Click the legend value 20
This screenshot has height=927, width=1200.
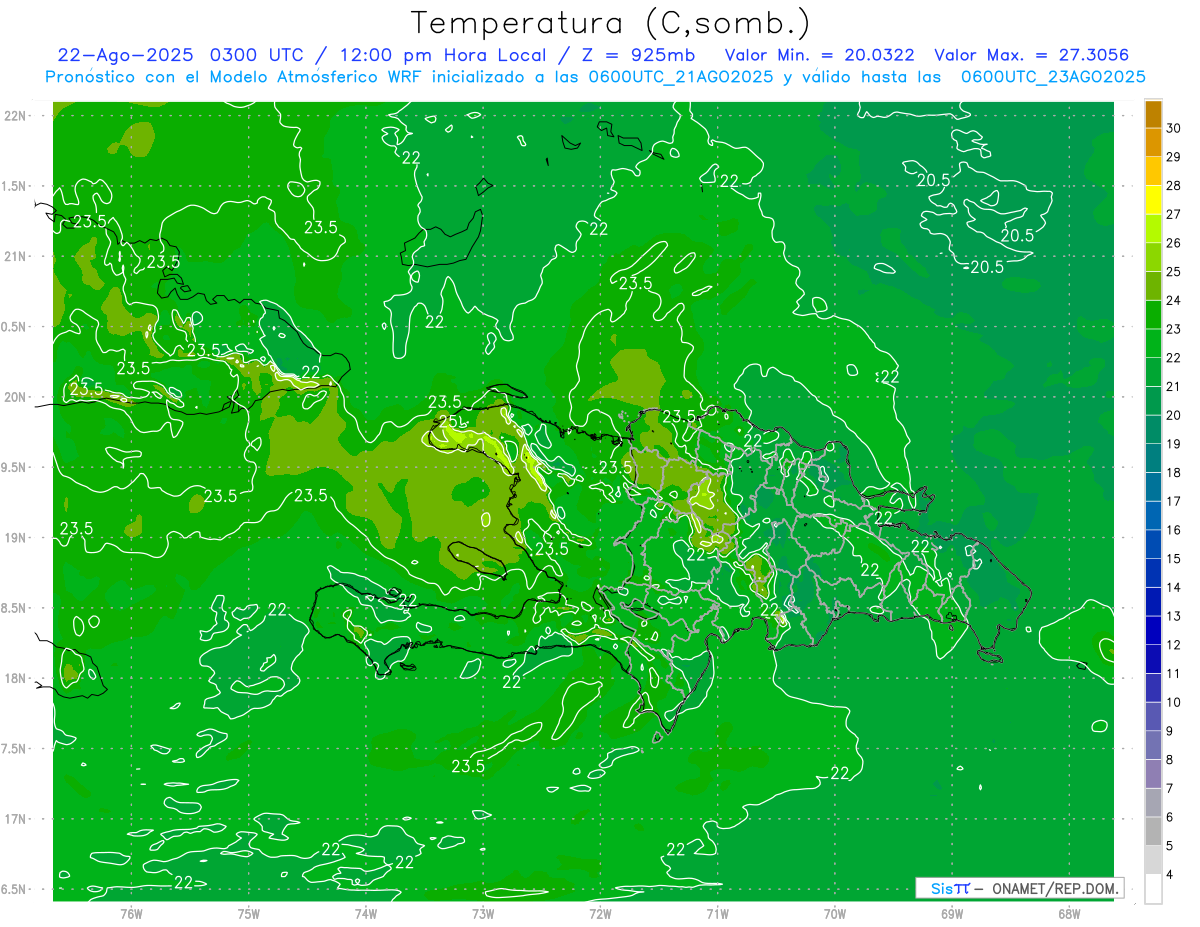click(1174, 415)
